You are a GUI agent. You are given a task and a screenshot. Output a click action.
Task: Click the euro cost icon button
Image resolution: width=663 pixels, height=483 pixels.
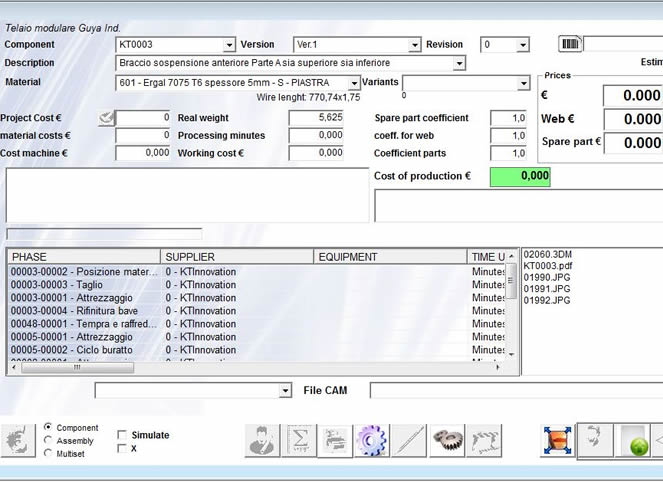coord(18,441)
